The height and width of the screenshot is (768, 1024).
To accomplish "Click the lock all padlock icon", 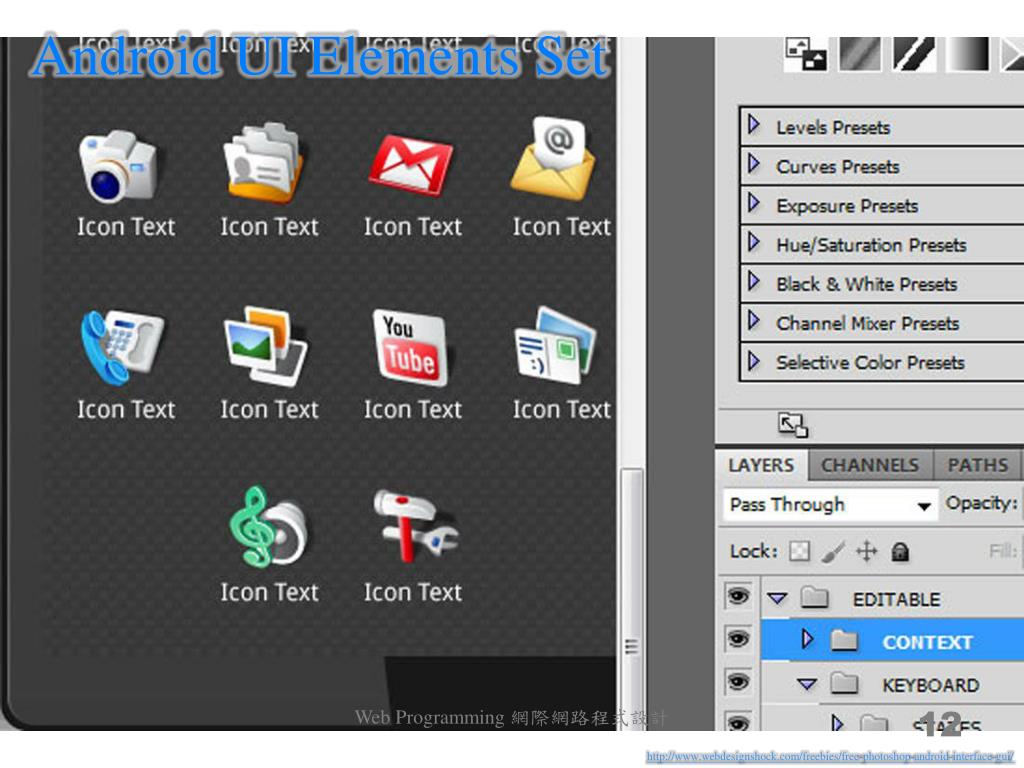I will point(900,552).
